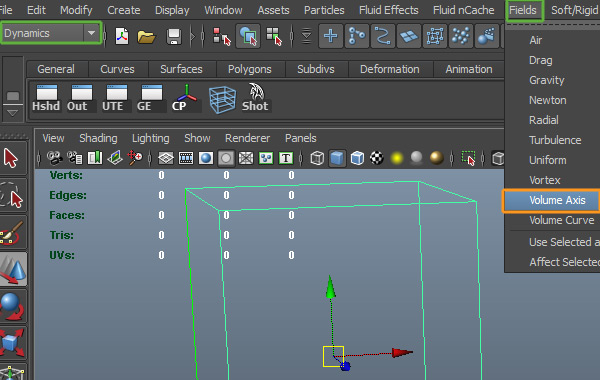The width and height of the screenshot is (600, 380).
Task: Click the textured checker sphere icon
Action: (x=377, y=158)
